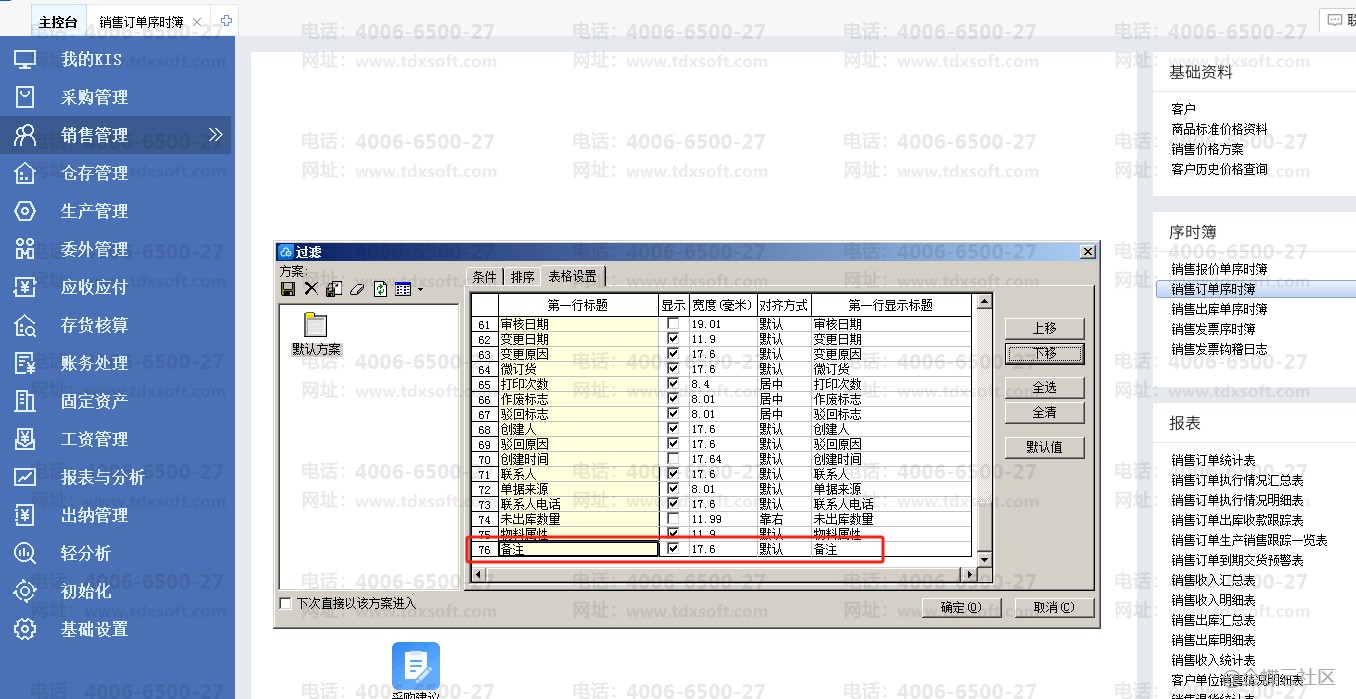Click the 固定资产 building icon

click(25, 401)
